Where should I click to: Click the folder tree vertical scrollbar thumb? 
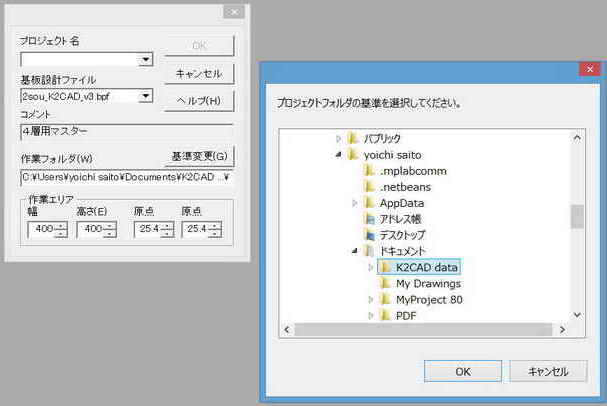pos(576,216)
